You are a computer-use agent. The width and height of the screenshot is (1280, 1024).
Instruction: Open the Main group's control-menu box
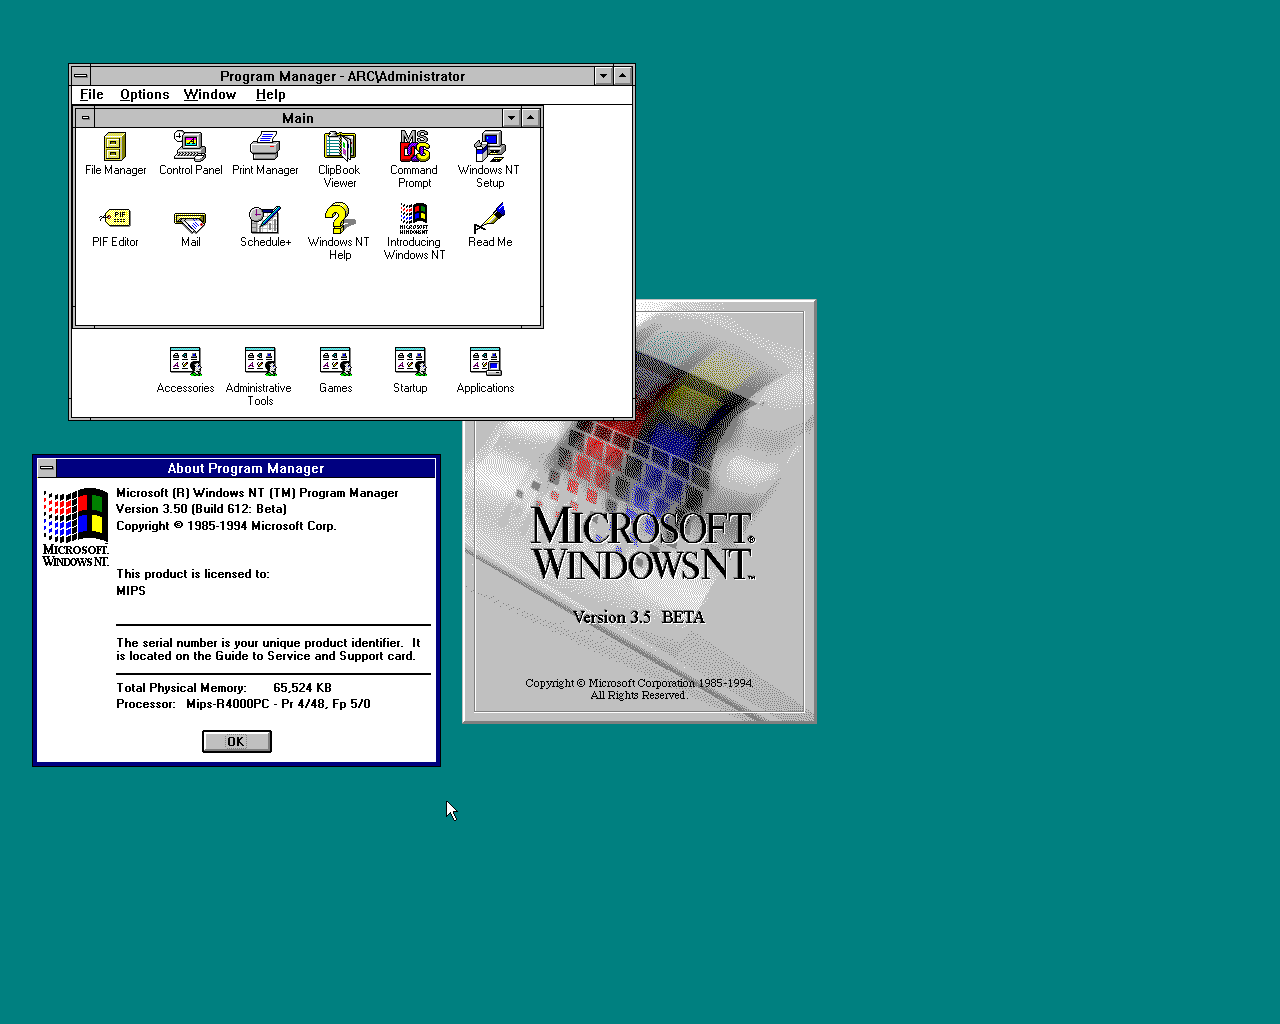[x=85, y=118]
